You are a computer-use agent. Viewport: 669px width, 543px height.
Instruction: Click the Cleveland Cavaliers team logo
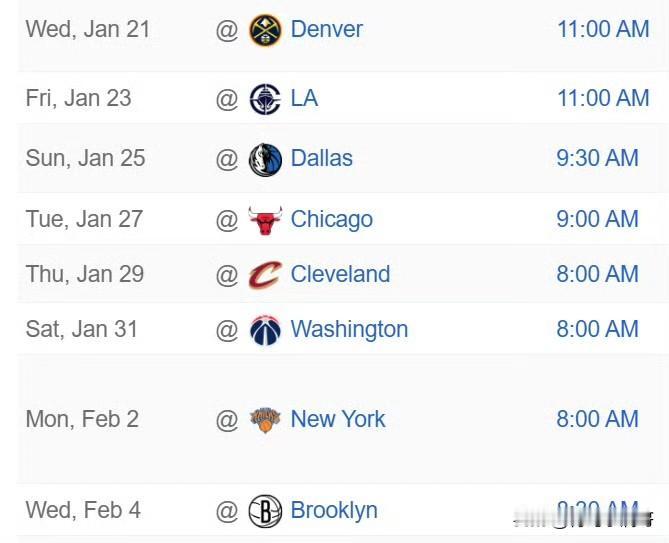265,275
